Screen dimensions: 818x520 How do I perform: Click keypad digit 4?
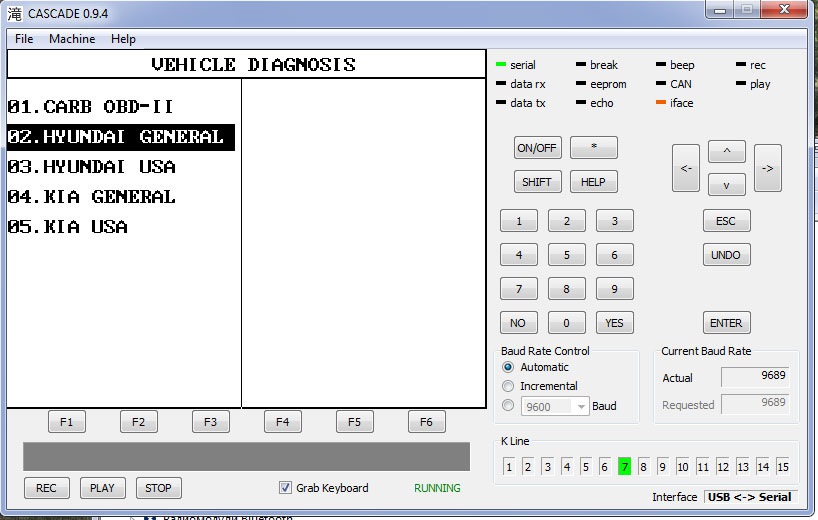point(519,255)
